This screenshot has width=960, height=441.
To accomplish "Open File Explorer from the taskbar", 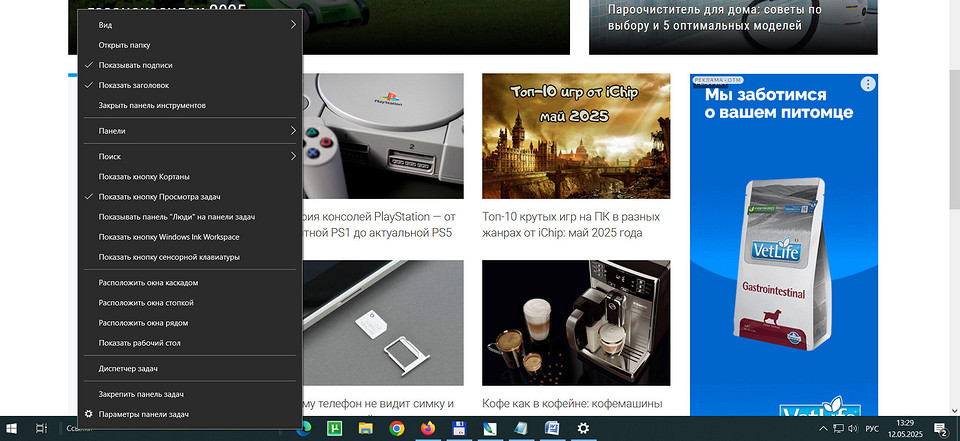I will click(x=366, y=428).
